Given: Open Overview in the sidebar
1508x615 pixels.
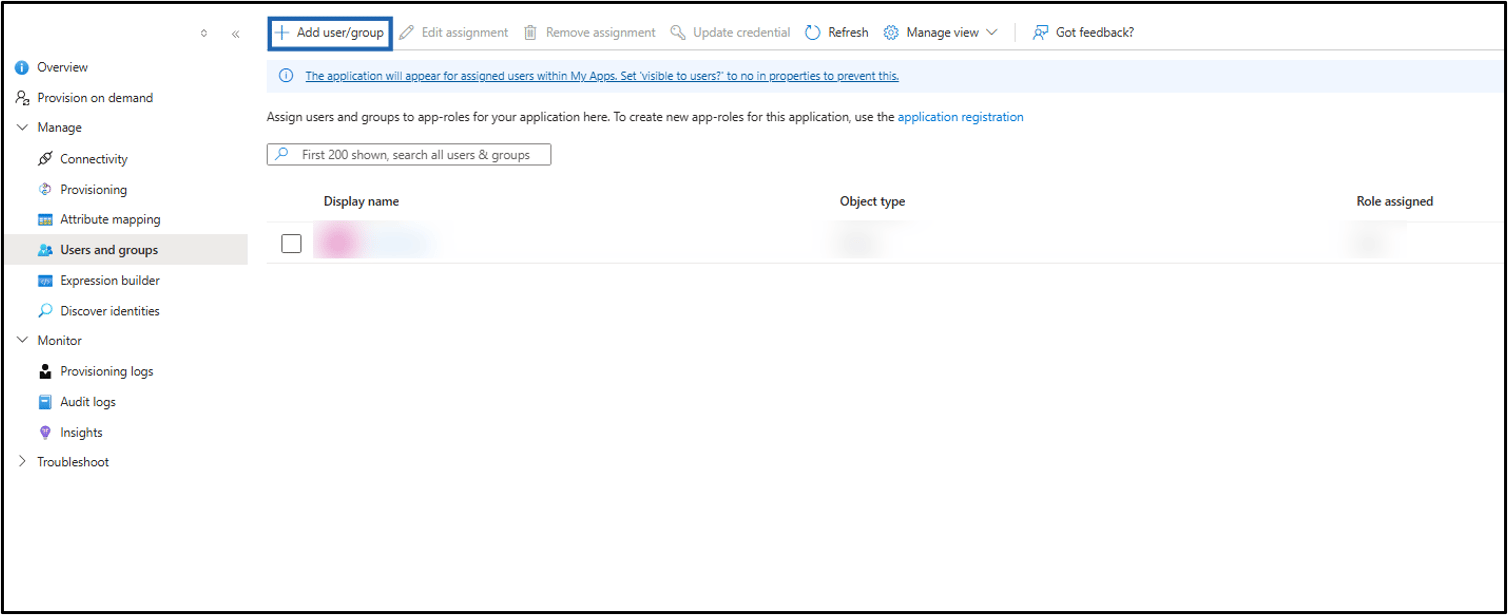Looking at the screenshot, I should (62, 67).
